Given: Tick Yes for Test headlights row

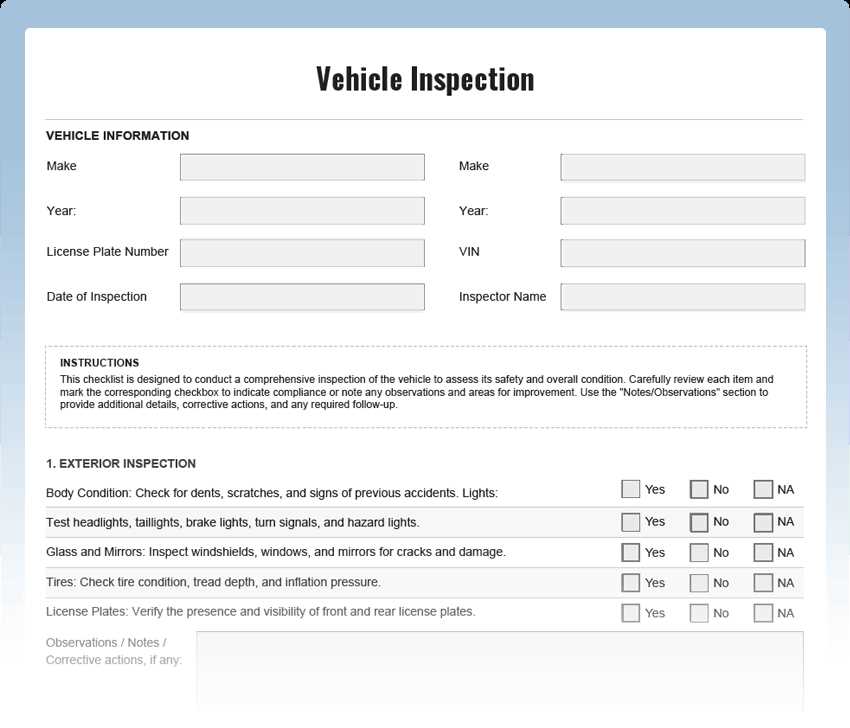Looking at the screenshot, I should pos(630,522).
